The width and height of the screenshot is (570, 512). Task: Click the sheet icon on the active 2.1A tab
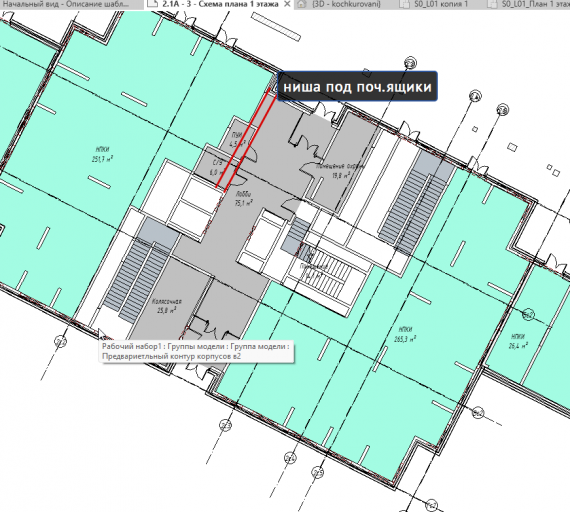pyautogui.click(x=153, y=4)
